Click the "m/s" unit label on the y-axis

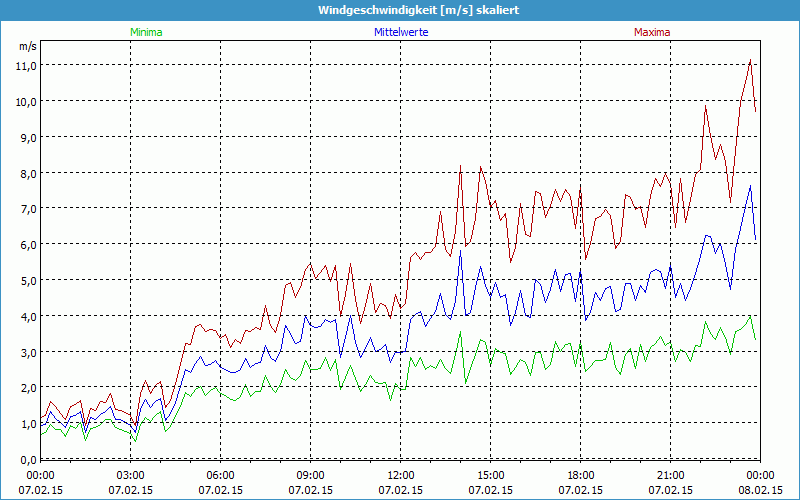point(26,46)
